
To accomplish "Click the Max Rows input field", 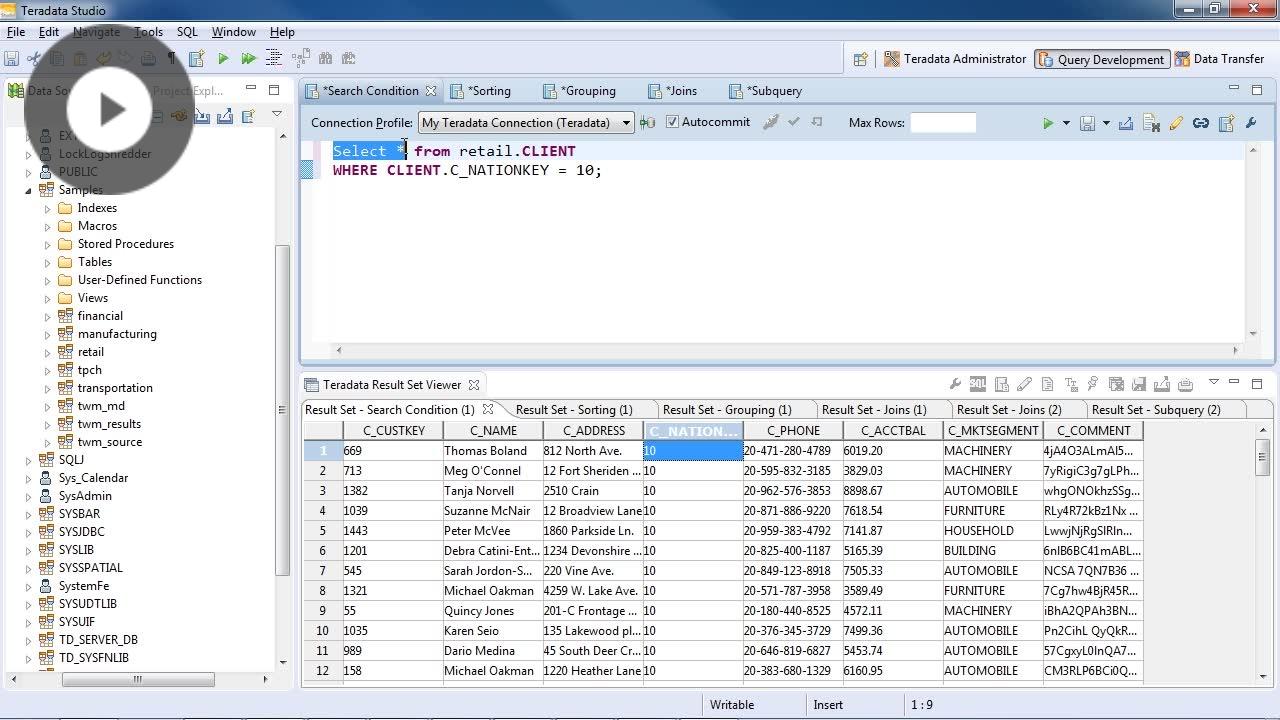I will [x=942, y=123].
